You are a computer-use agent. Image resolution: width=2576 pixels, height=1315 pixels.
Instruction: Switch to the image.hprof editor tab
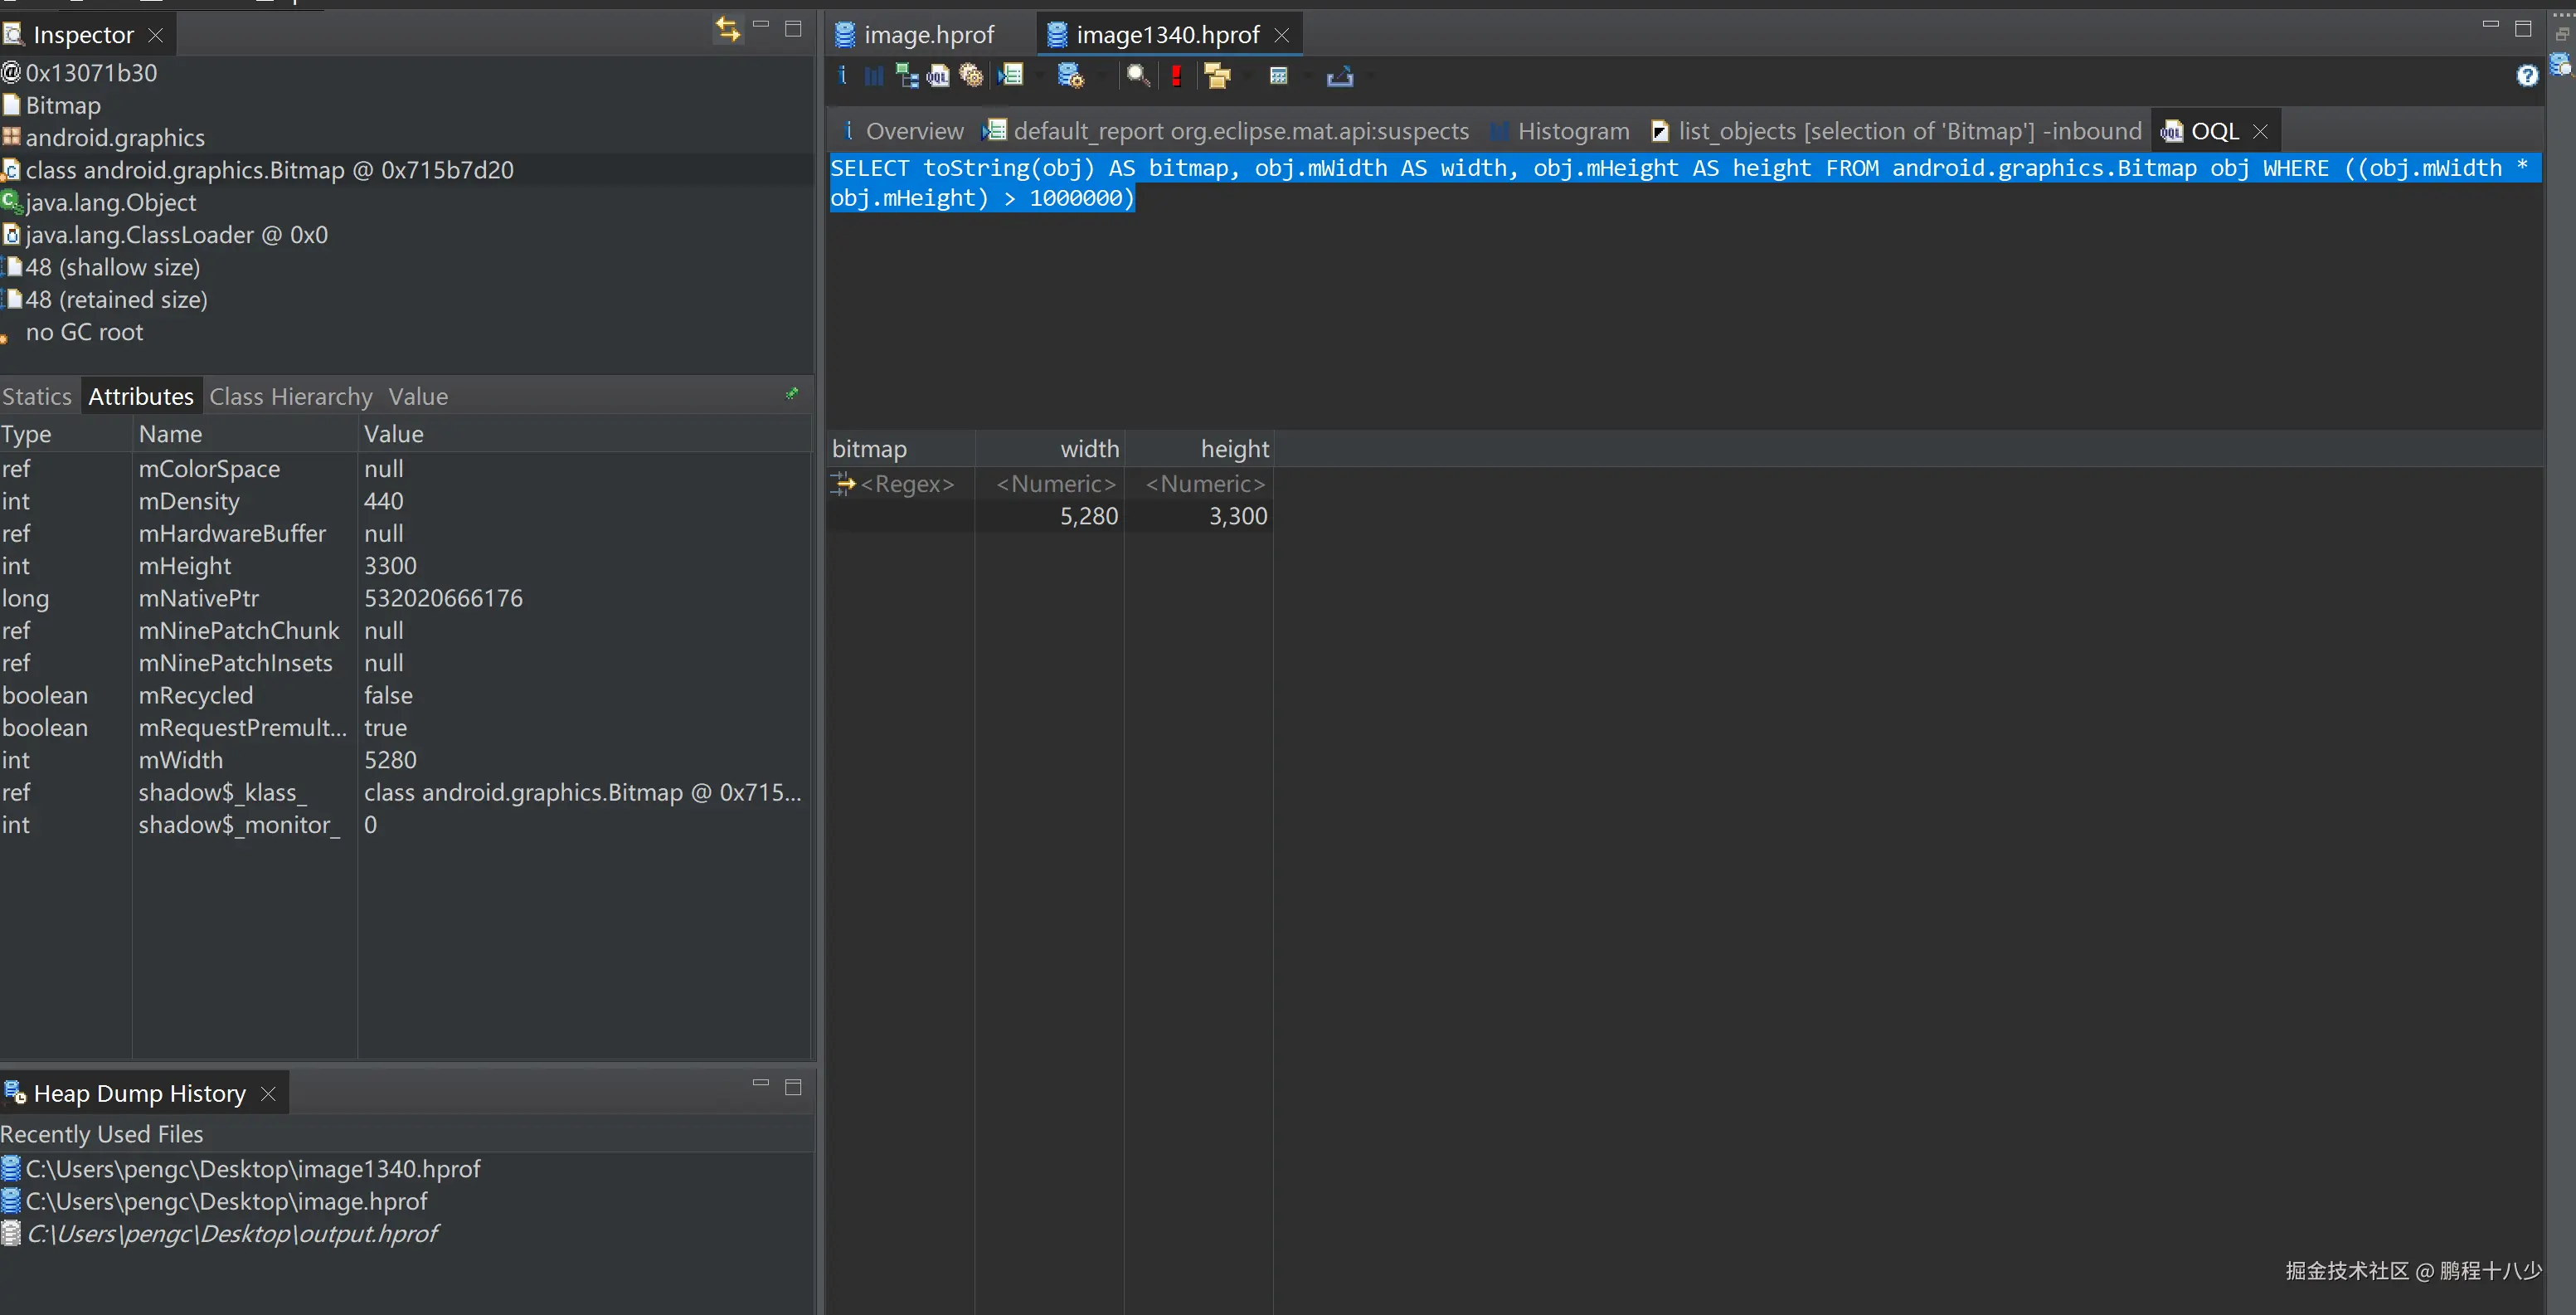[927, 35]
